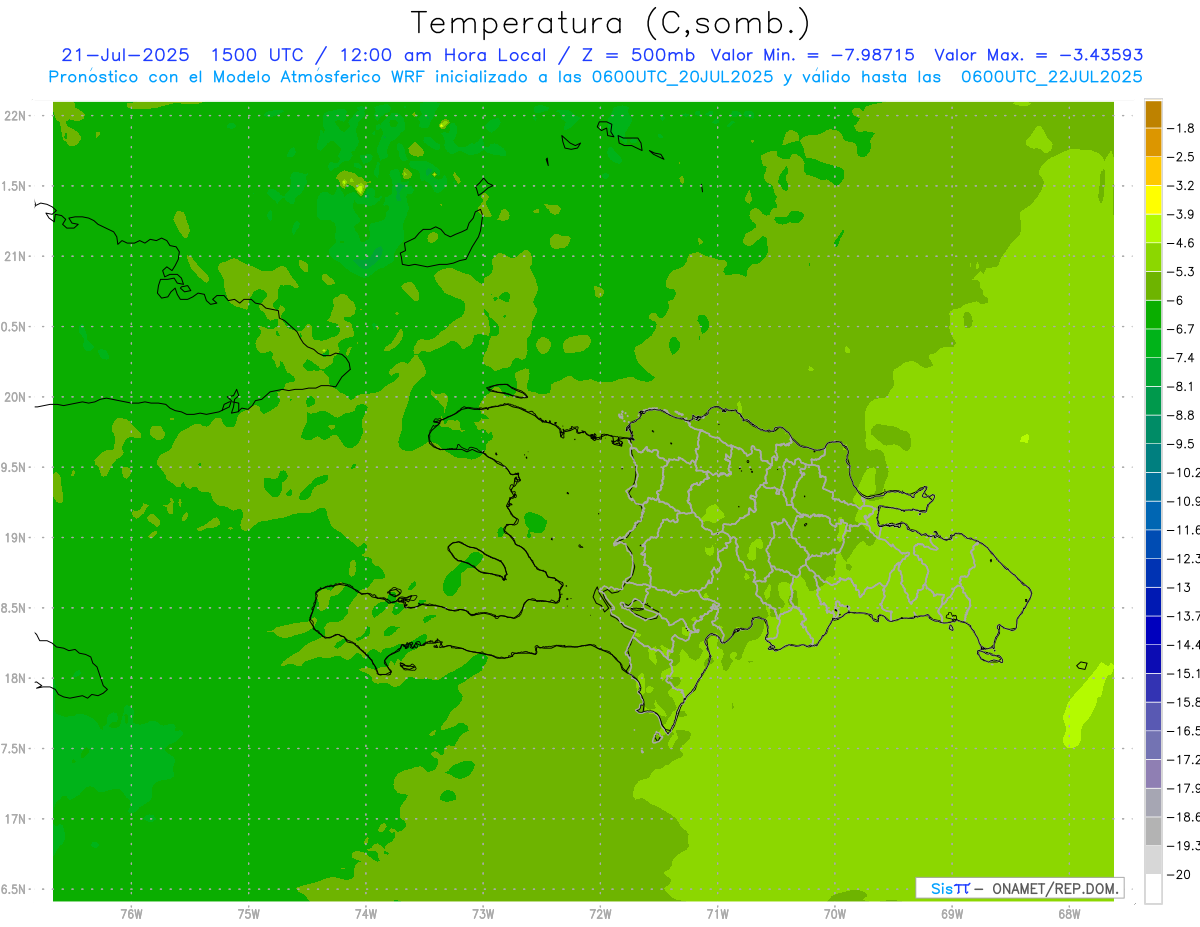The image size is (1200, 927).
Task: Click the '75W' longitude label
Action: (249, 914)
